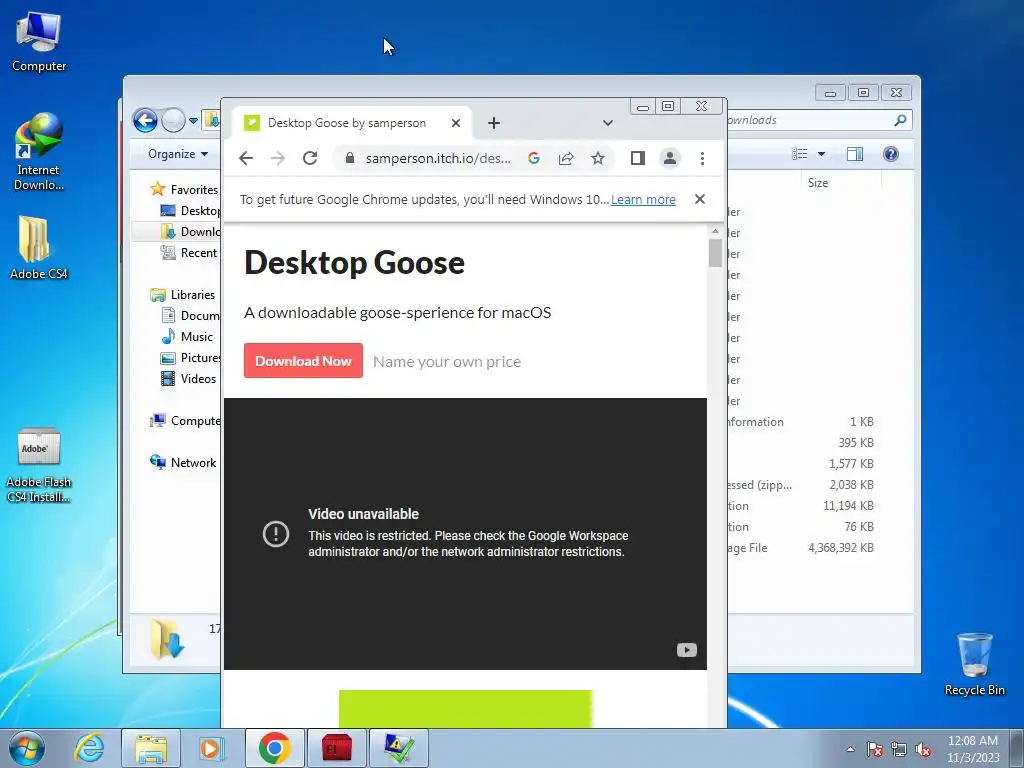The width and height of the screenshot is (1024, 768).
Task: Select Desktop under Favorites
Action: point(190,210)
